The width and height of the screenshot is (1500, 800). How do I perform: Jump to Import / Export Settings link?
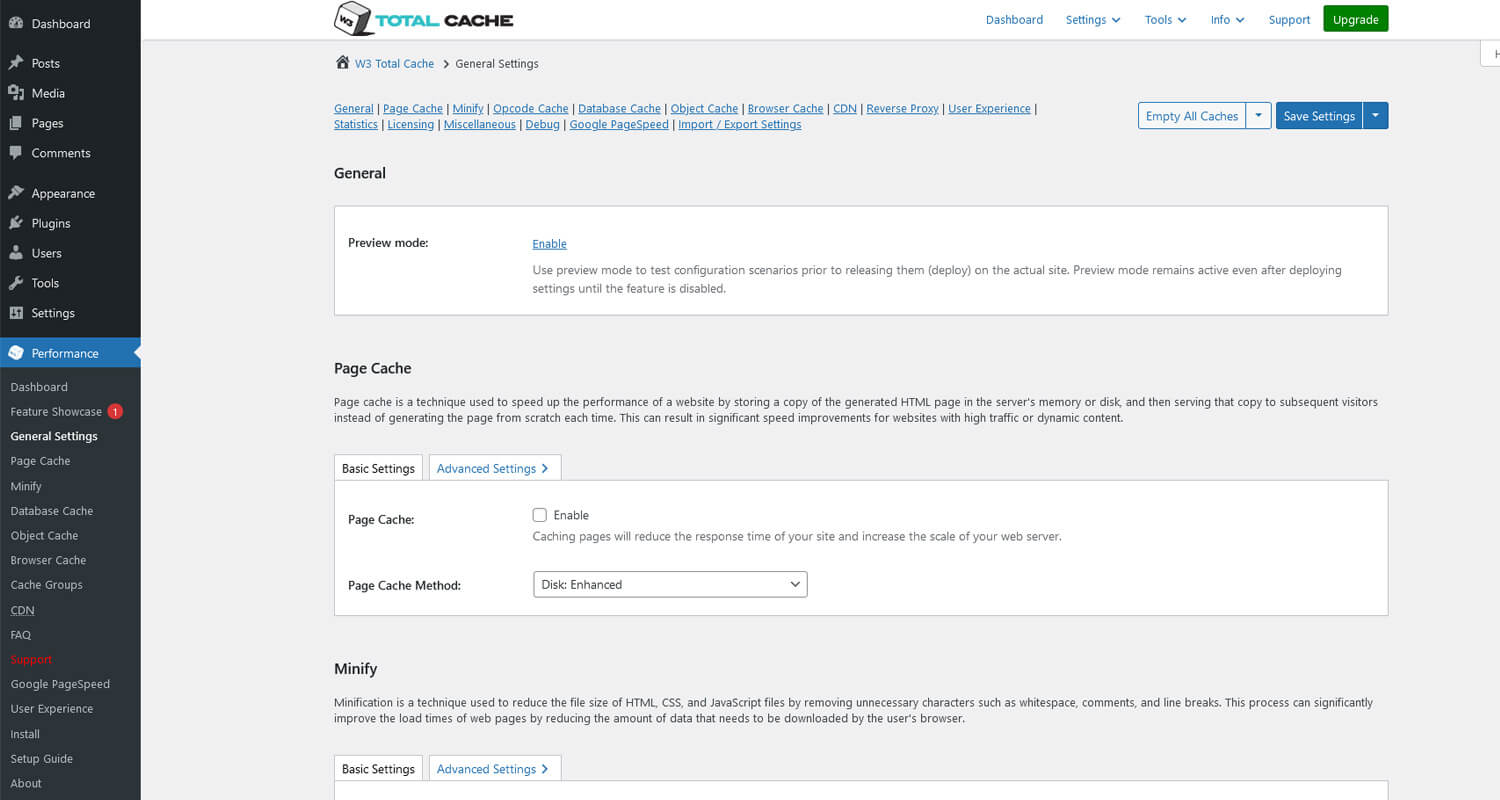click(740, 124)
